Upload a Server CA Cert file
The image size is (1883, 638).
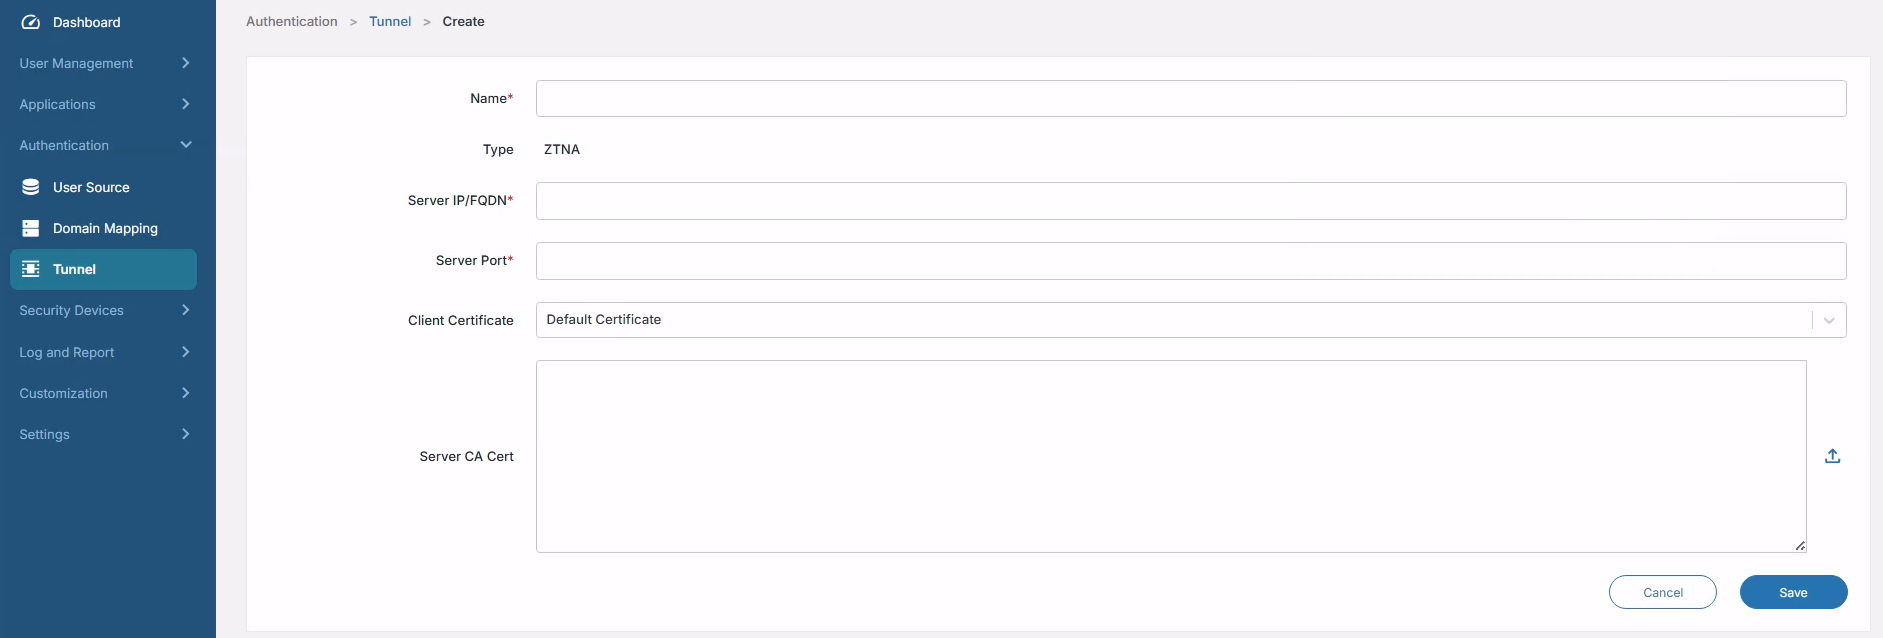point(1832,456)
